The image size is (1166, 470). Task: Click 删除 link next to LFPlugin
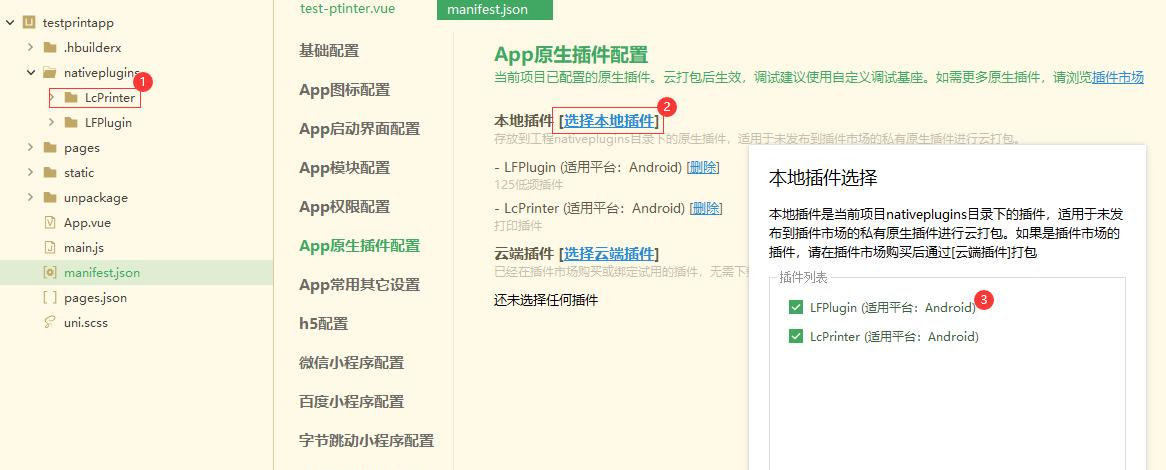tap(704, 167)
